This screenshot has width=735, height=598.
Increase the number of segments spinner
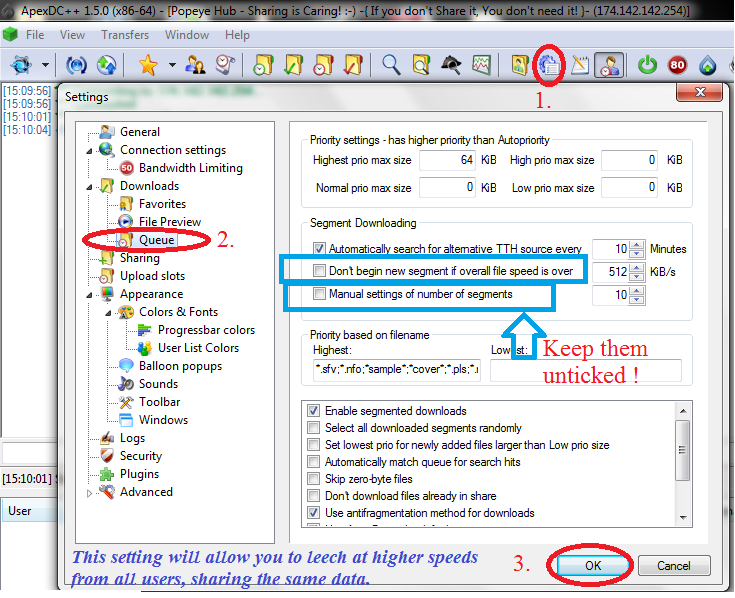pos(636,291)
